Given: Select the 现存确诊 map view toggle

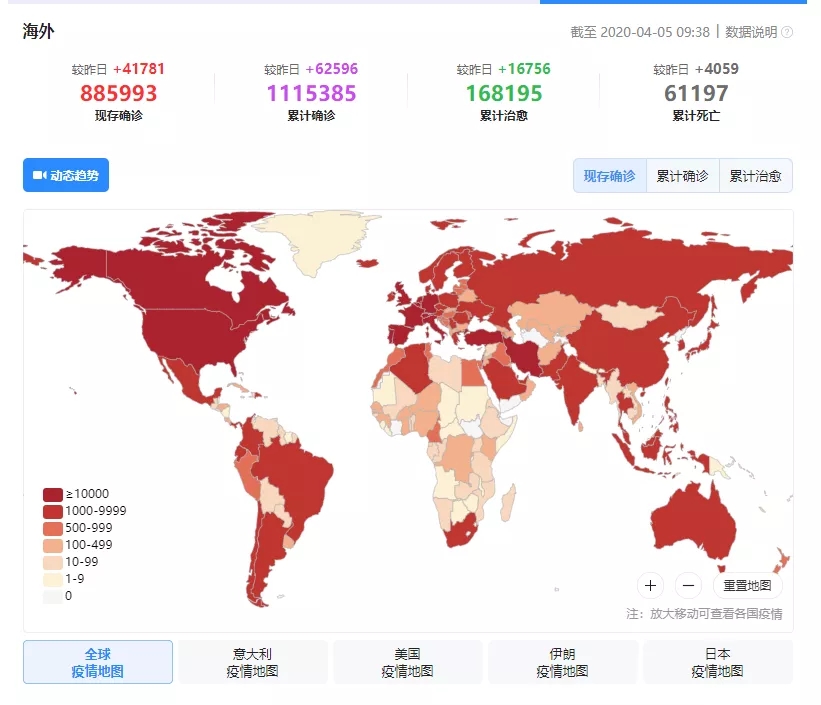Looking at the screenshot, I should (609, 176).
